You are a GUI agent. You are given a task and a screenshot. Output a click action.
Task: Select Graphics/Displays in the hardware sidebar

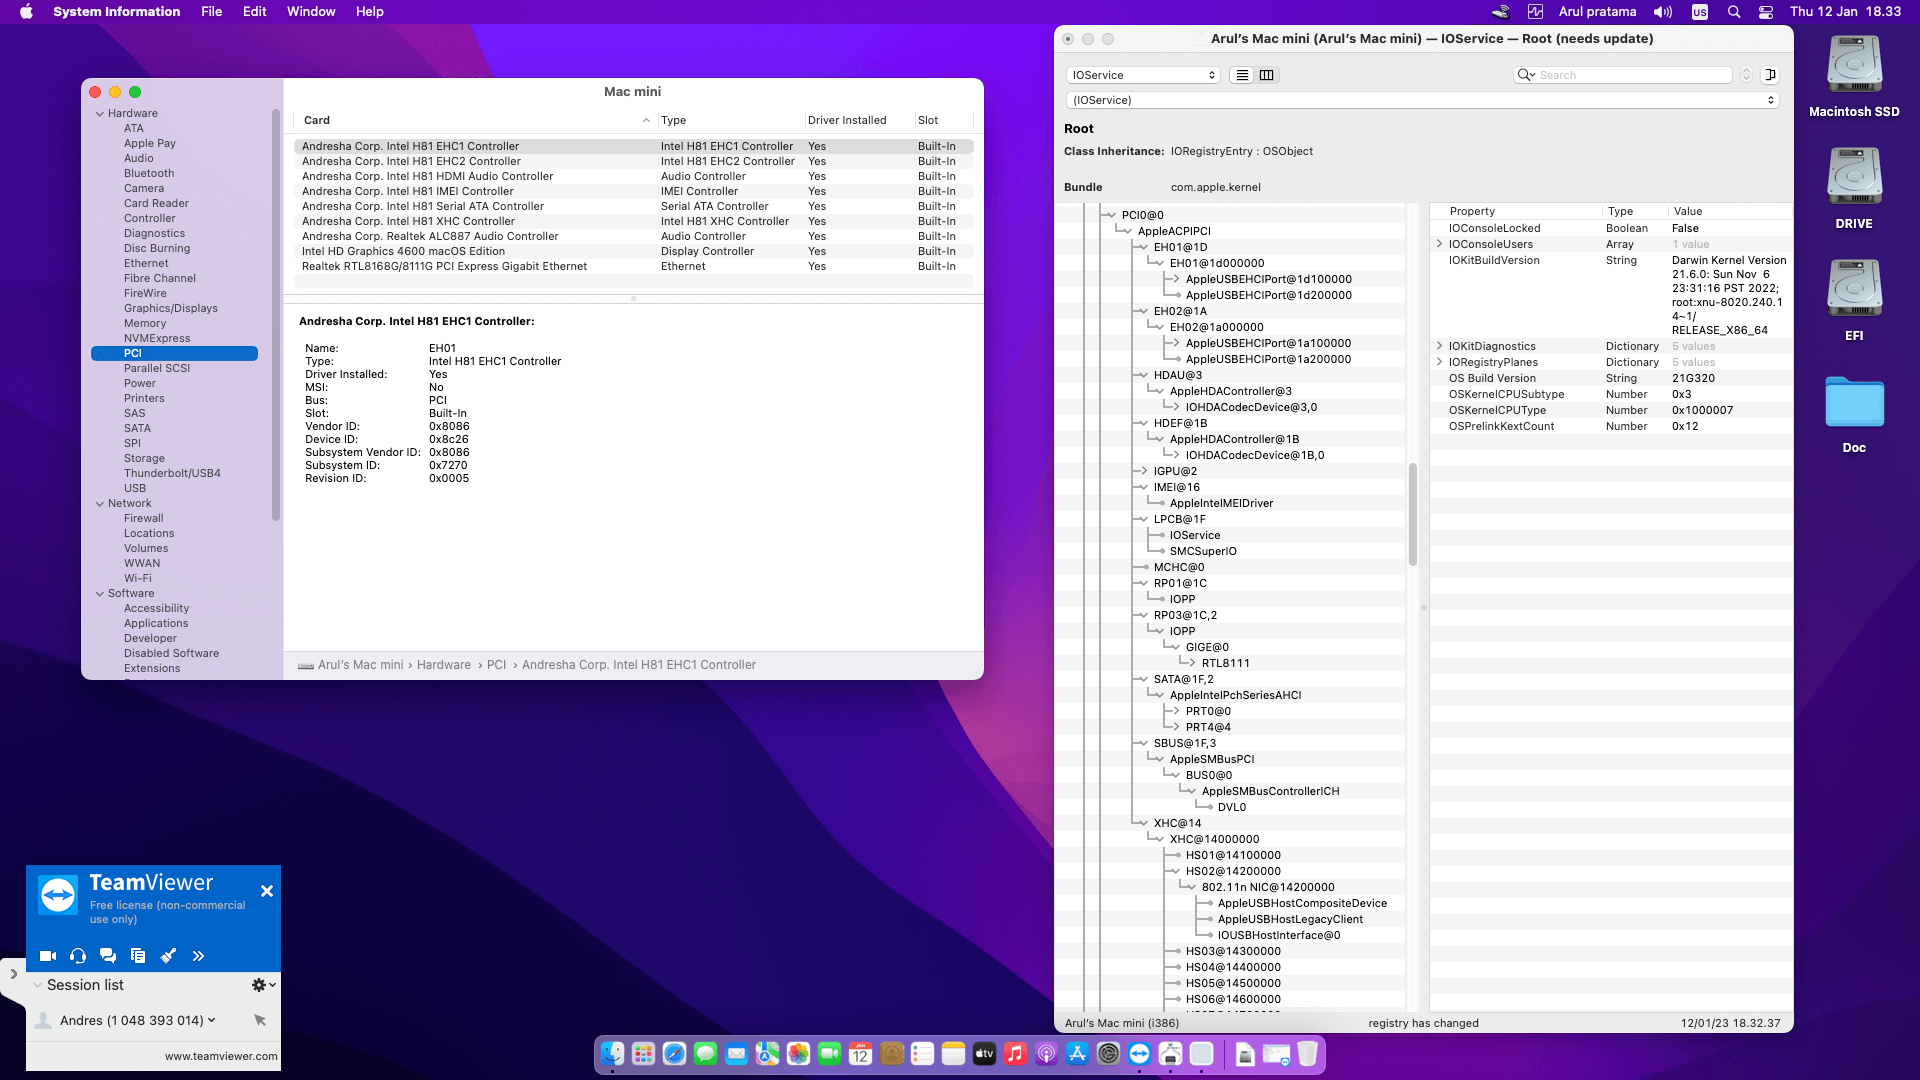click(170, 308)
